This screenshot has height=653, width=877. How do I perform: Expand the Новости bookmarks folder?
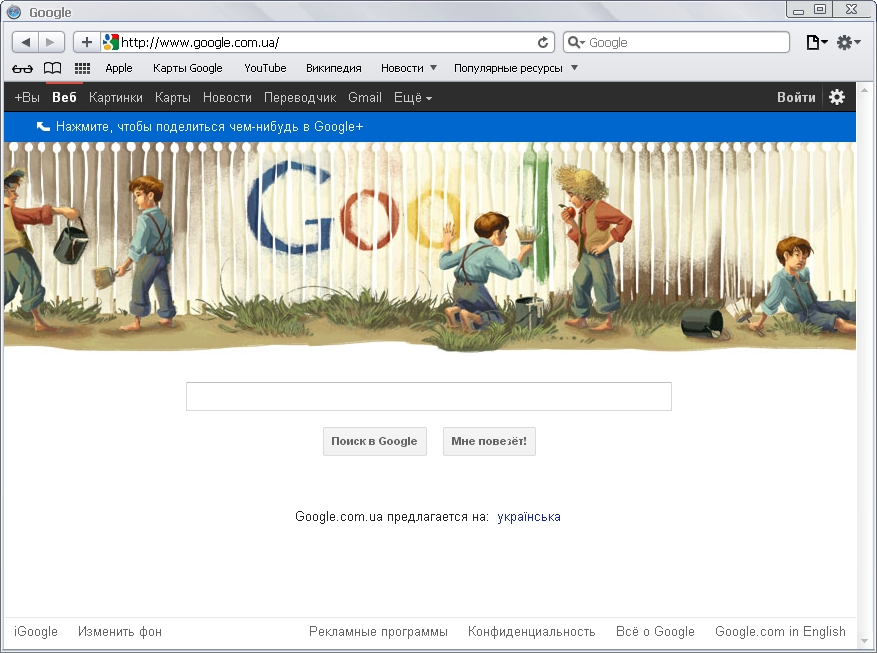pos(408,68)
